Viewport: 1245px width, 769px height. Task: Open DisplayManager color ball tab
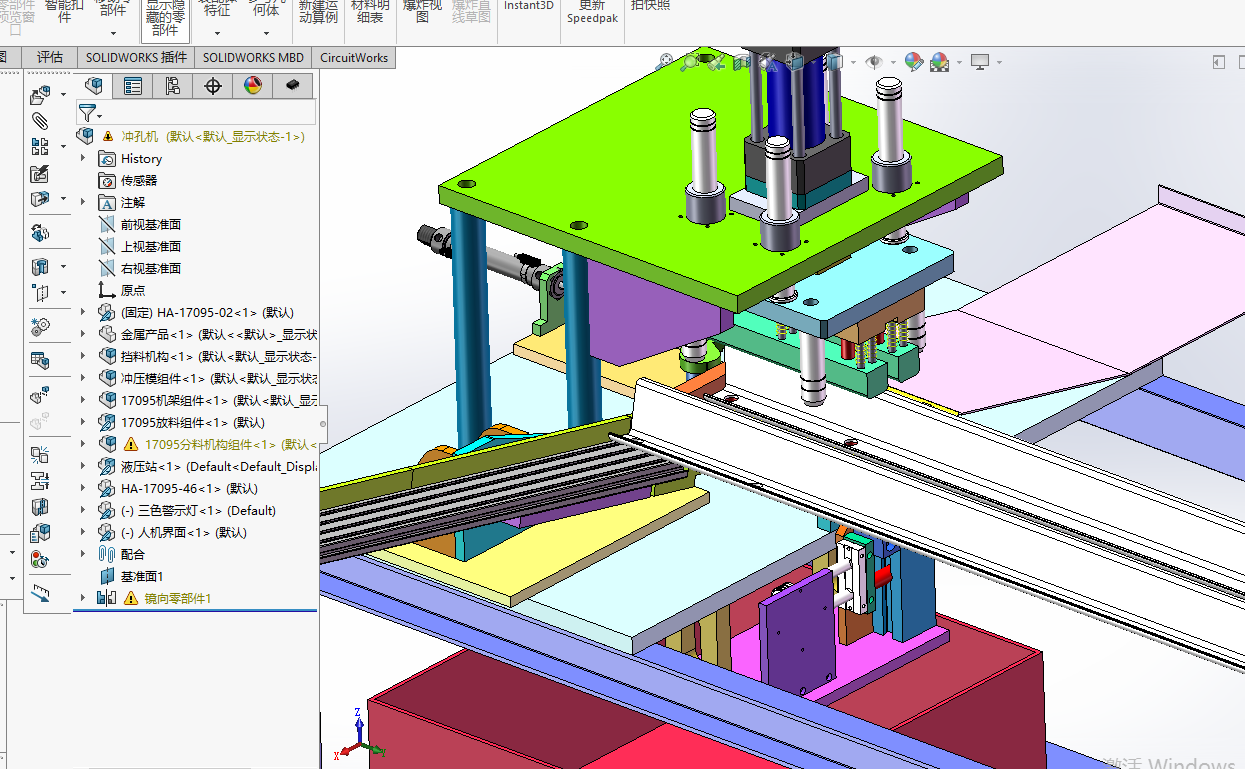tap(253, 86)
